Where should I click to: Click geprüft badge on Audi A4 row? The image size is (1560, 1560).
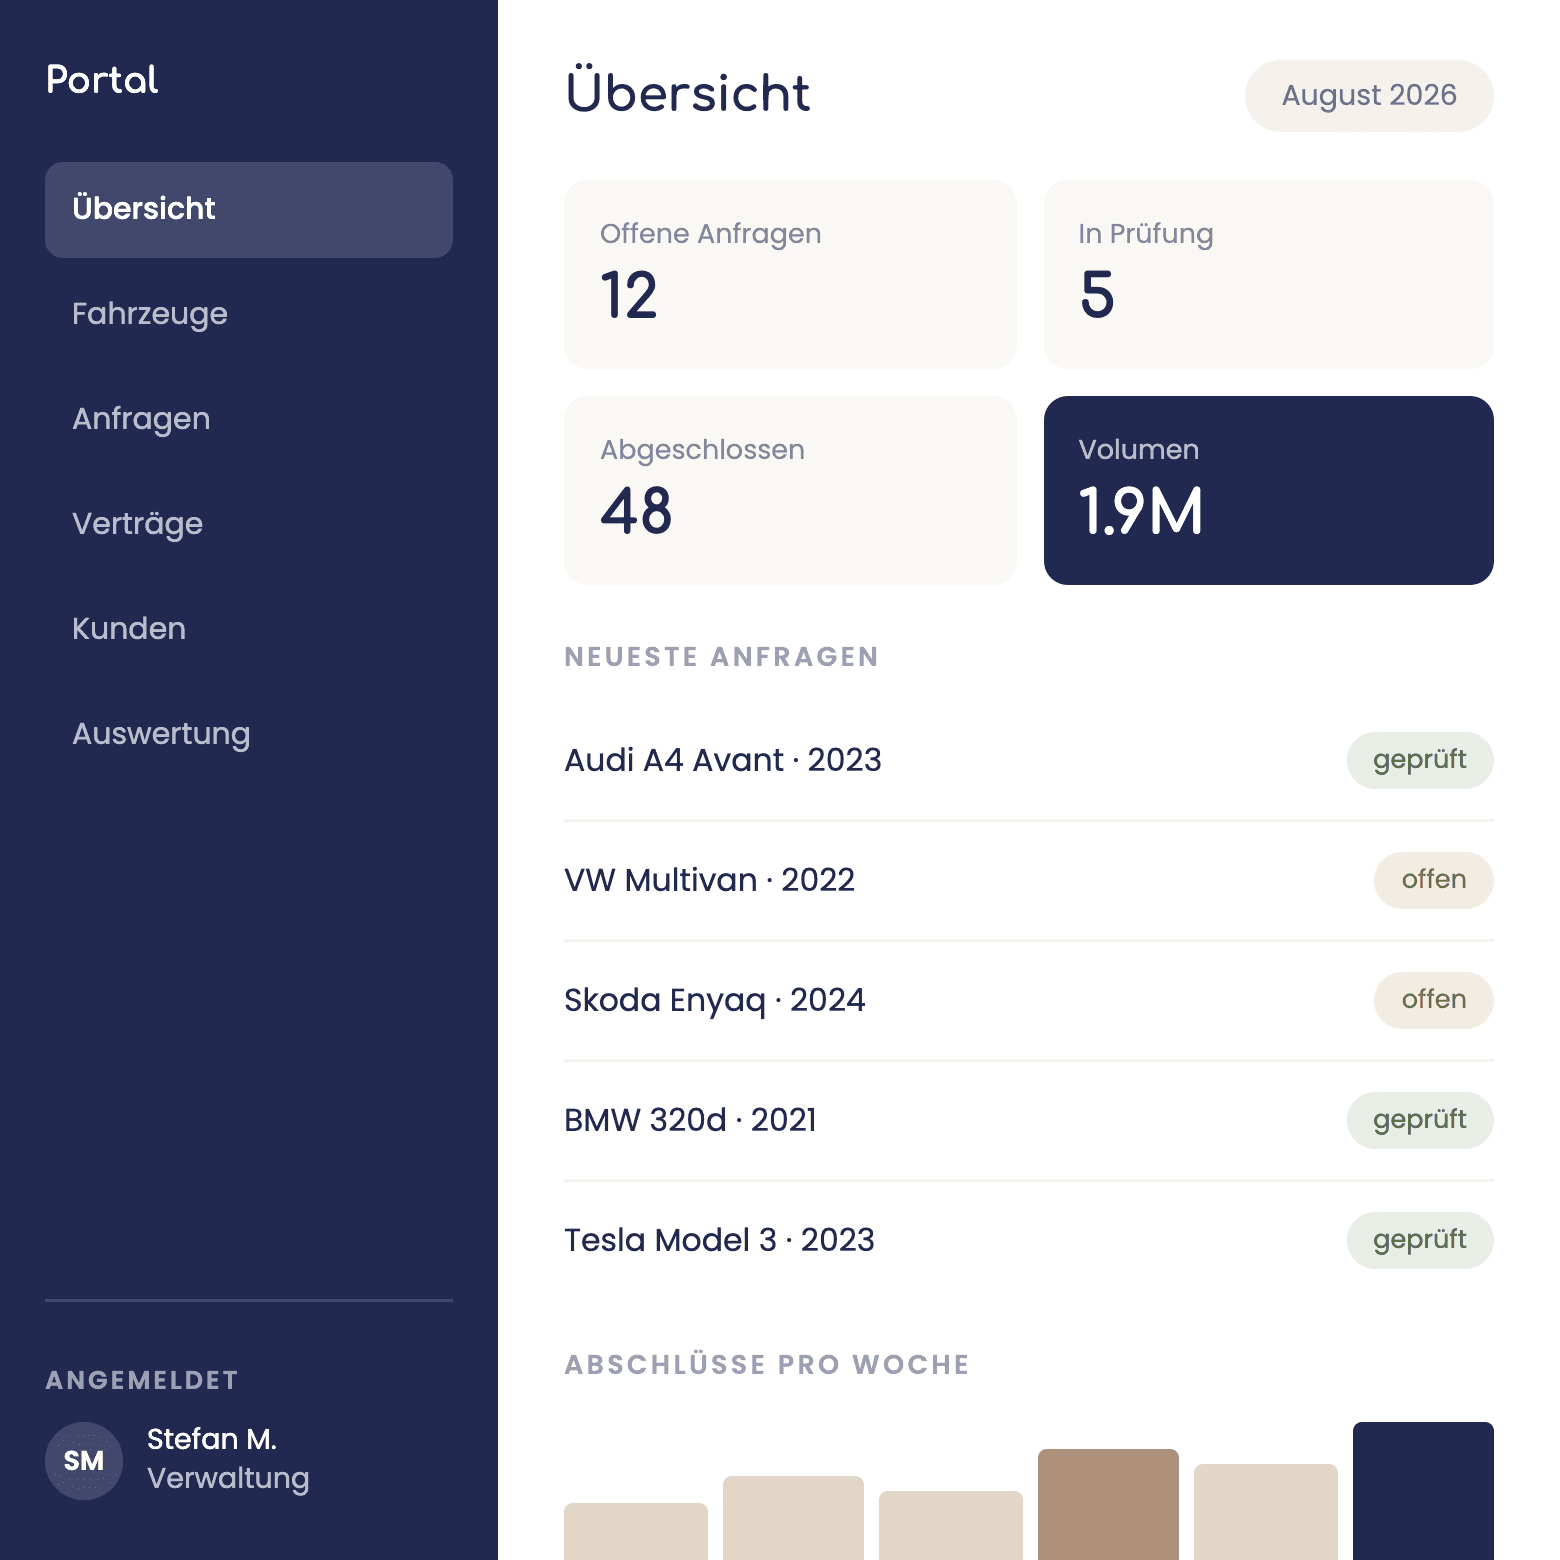pos(1420,760)
